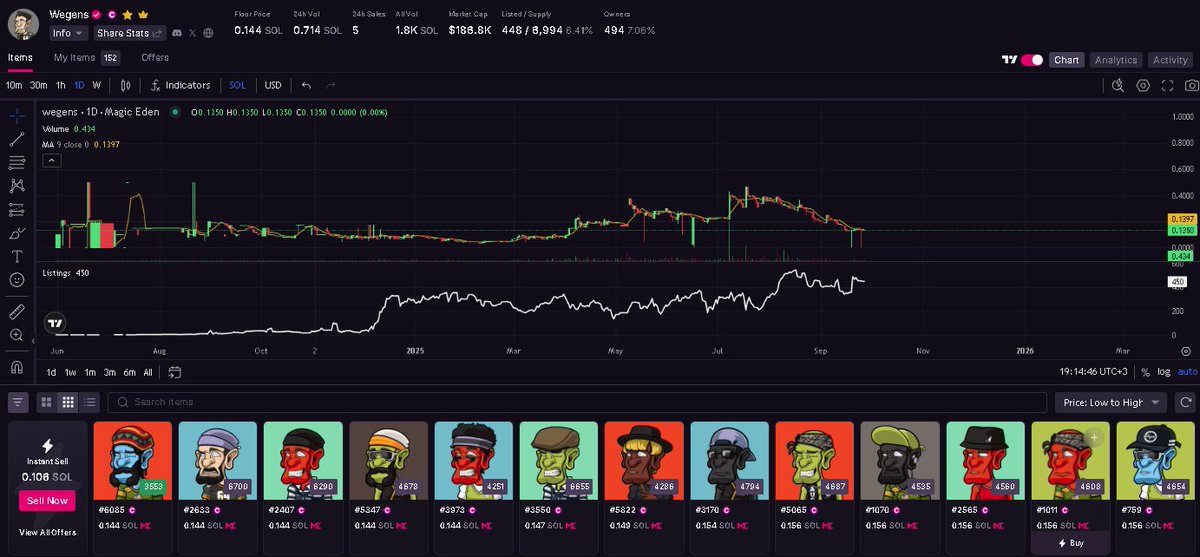1200x557 pixels.
Task: Open the timezone selector 19:14:46 UTC+3
Action: (x=1095, y=373)
